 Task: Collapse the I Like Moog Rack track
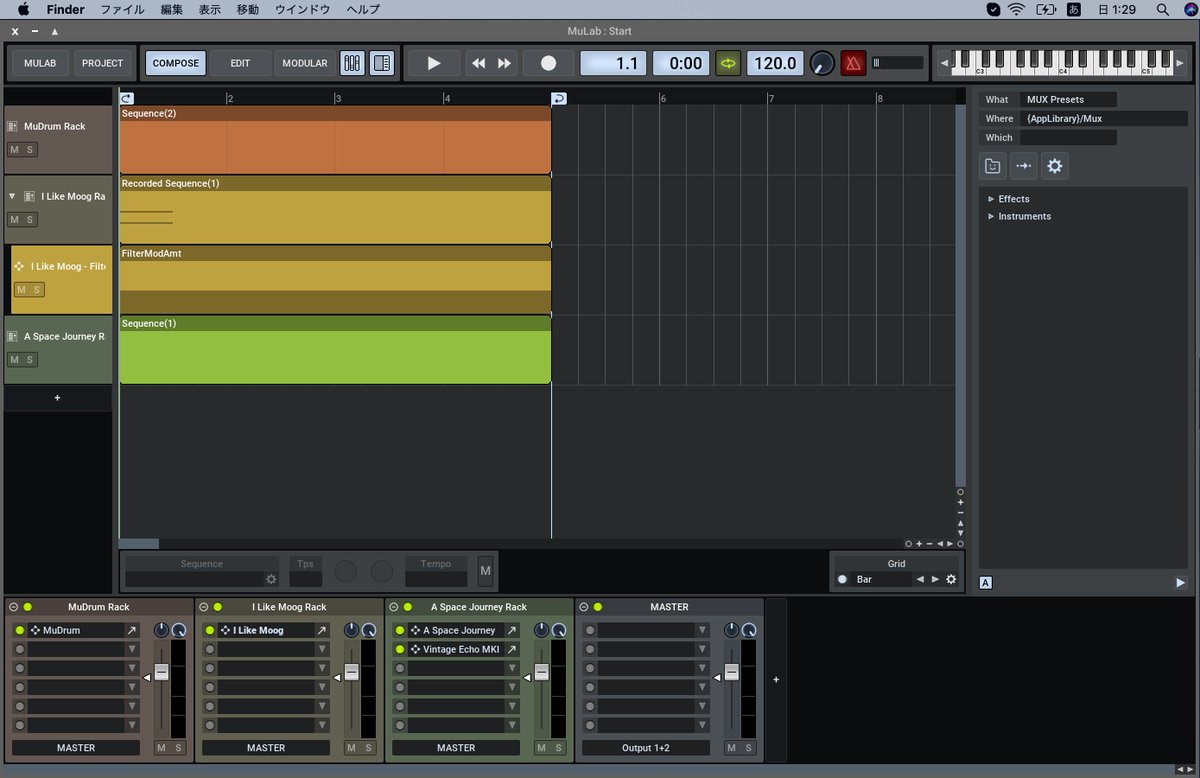pyautogui.click(x=11, y=197)
